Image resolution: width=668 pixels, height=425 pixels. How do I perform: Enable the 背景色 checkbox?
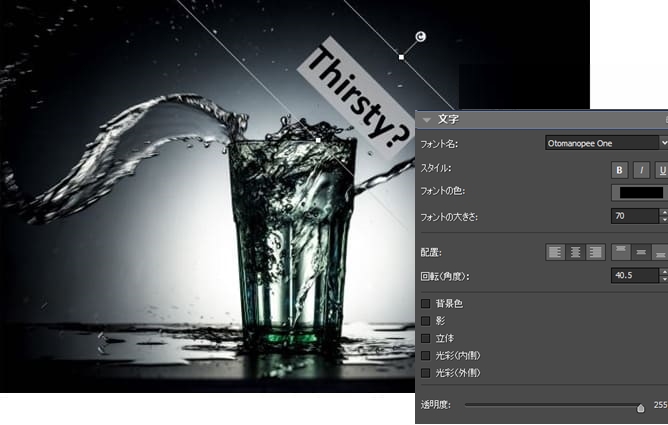425,303
